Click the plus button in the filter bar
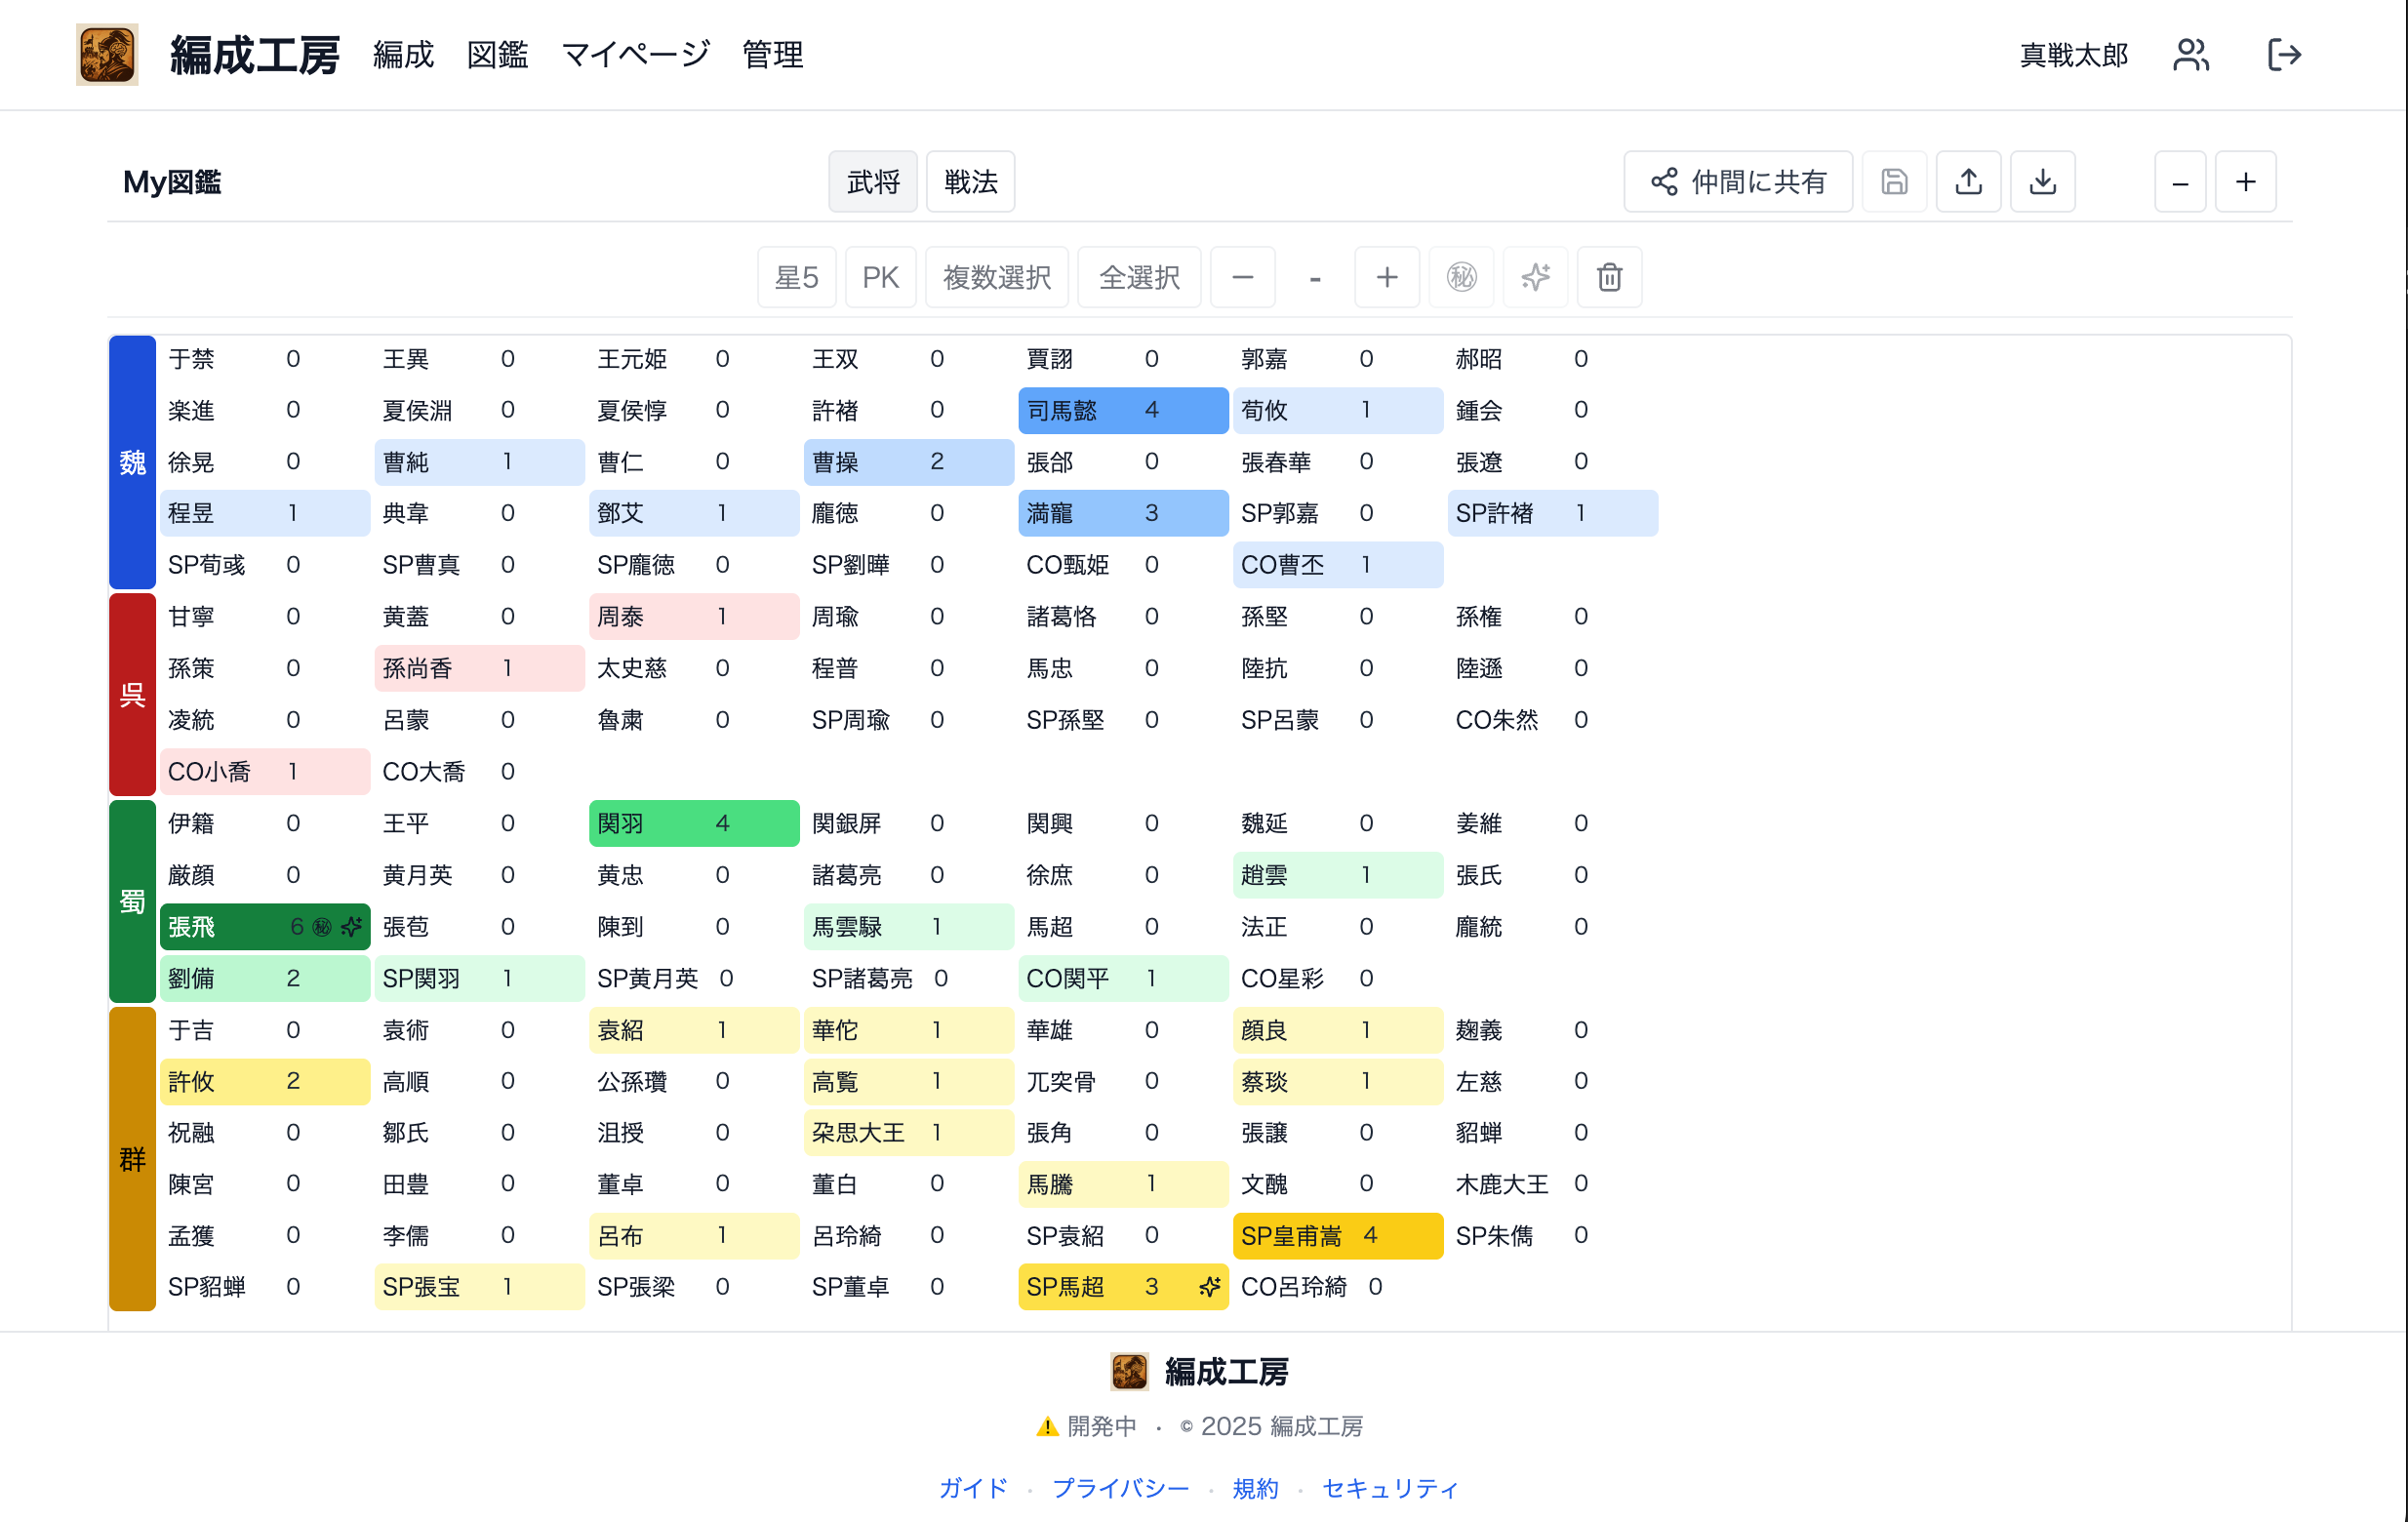The width and height of the screenshot is (2408, 1522). (1387, 277)
